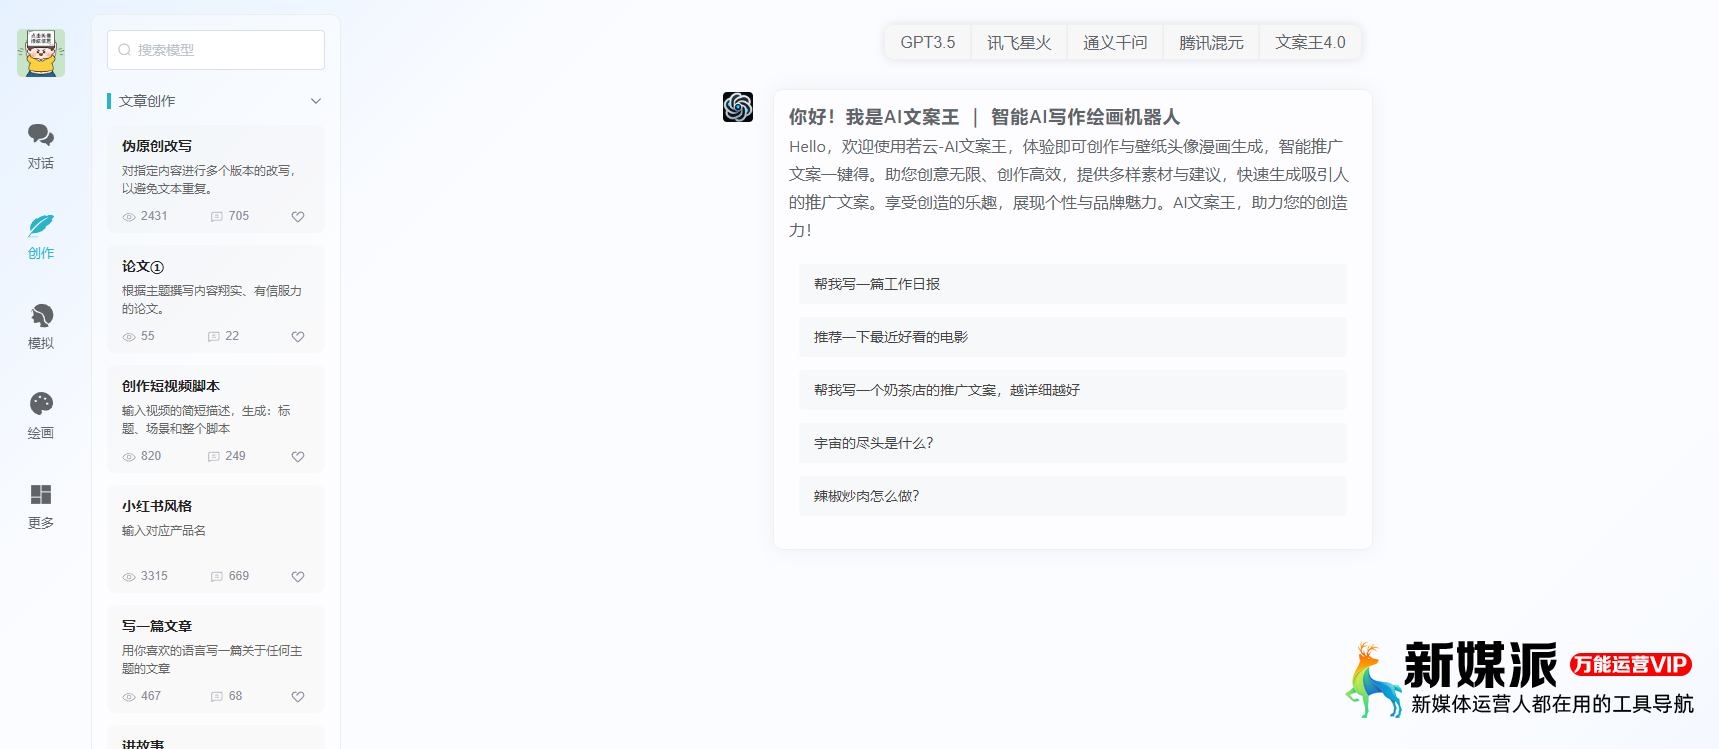Select the 讯飞星火 model tab
Viewport: 1719px width, 749px height.
point(1019,42)
